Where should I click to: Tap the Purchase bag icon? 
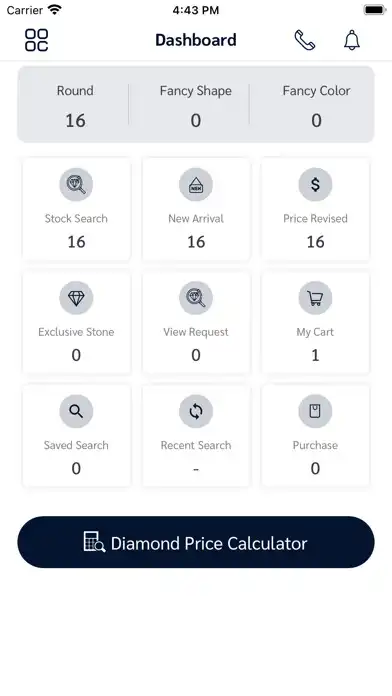[x=315, y=411]
